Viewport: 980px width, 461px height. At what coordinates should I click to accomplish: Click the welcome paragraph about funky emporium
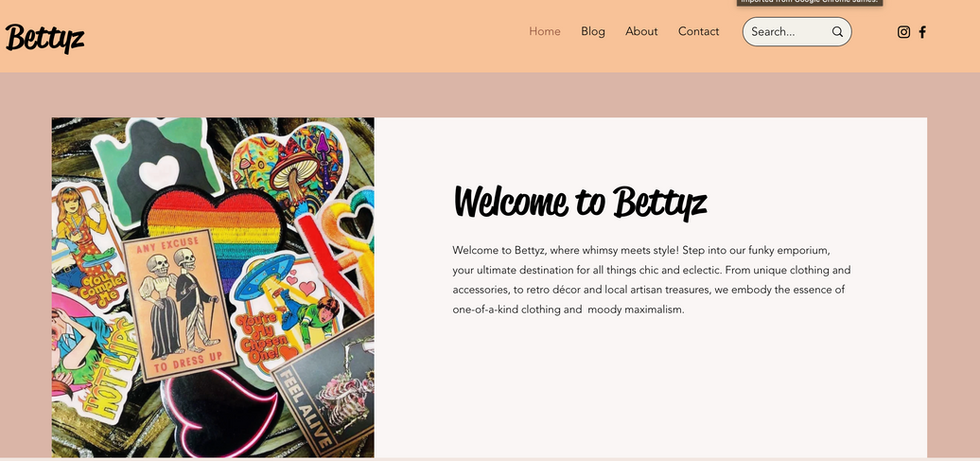pyautogui.click(x=651, y=280)
